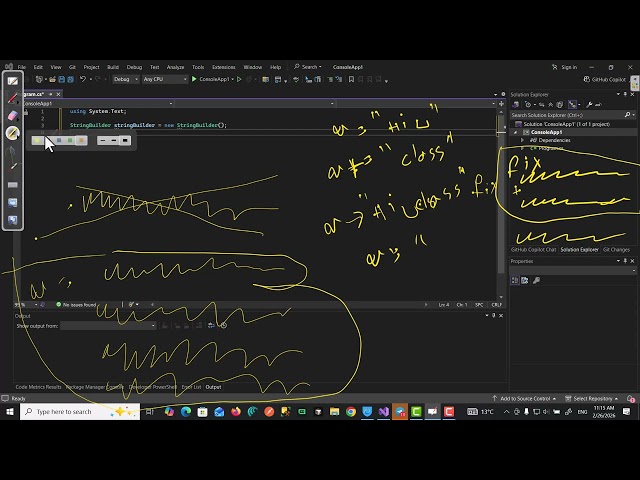This screenshot has height=480, width=640.
Task: Click the Undo toolbar icon
Action: (83, 79)
